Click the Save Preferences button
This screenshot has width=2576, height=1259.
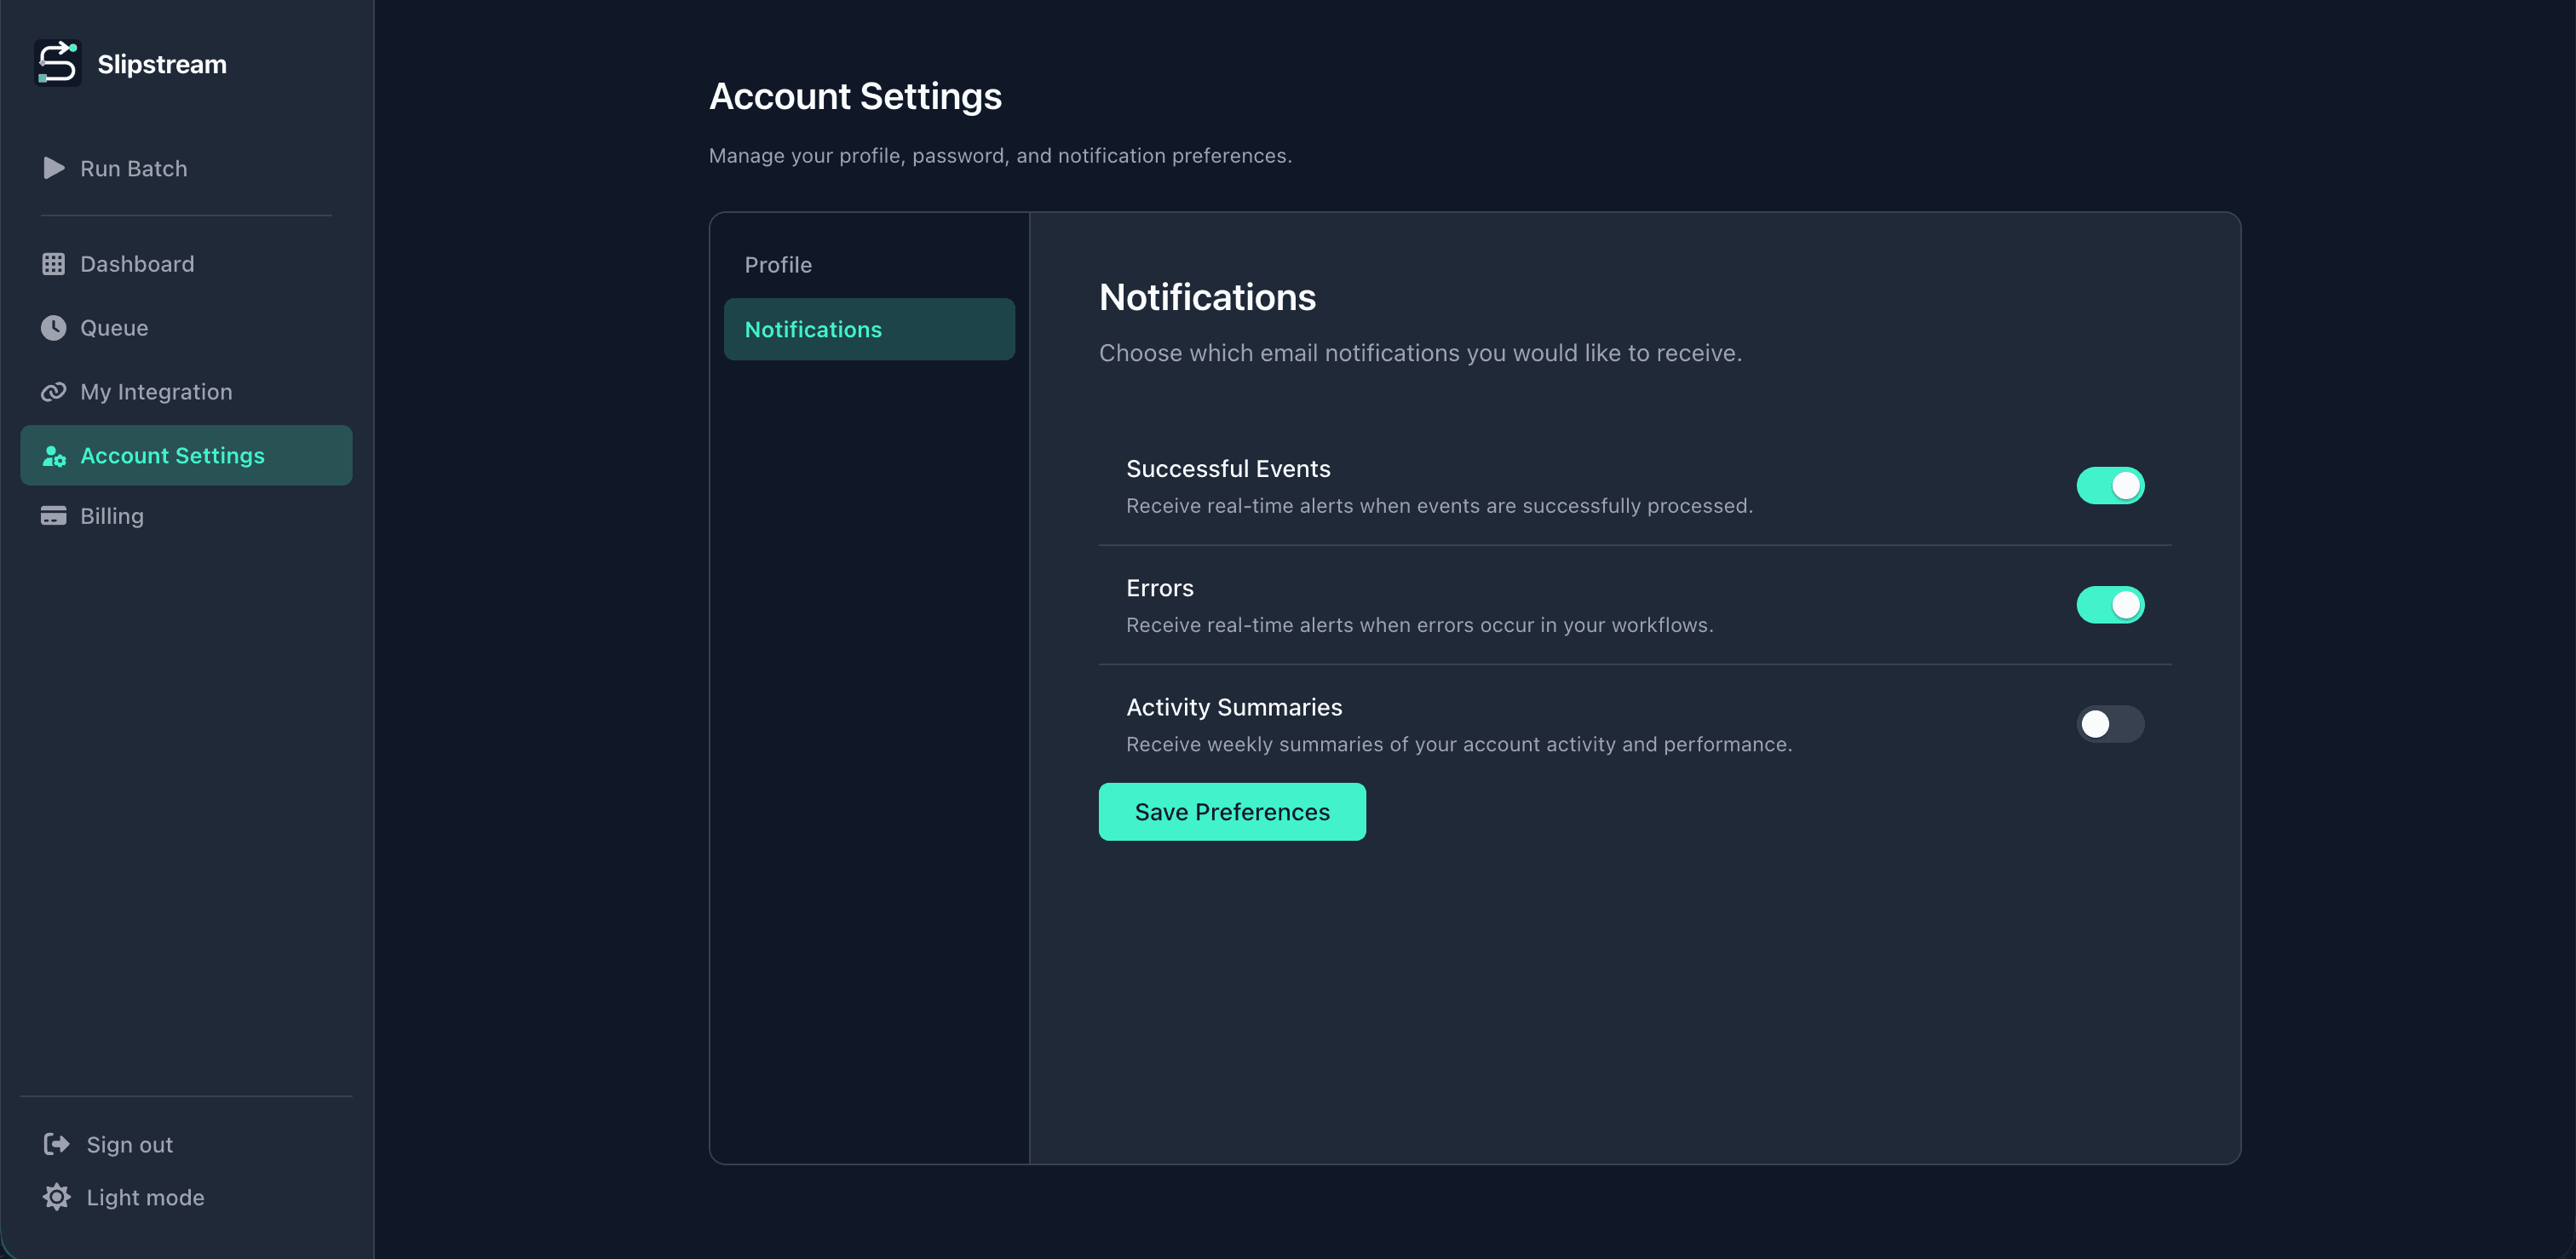(x=1232, y=812)
